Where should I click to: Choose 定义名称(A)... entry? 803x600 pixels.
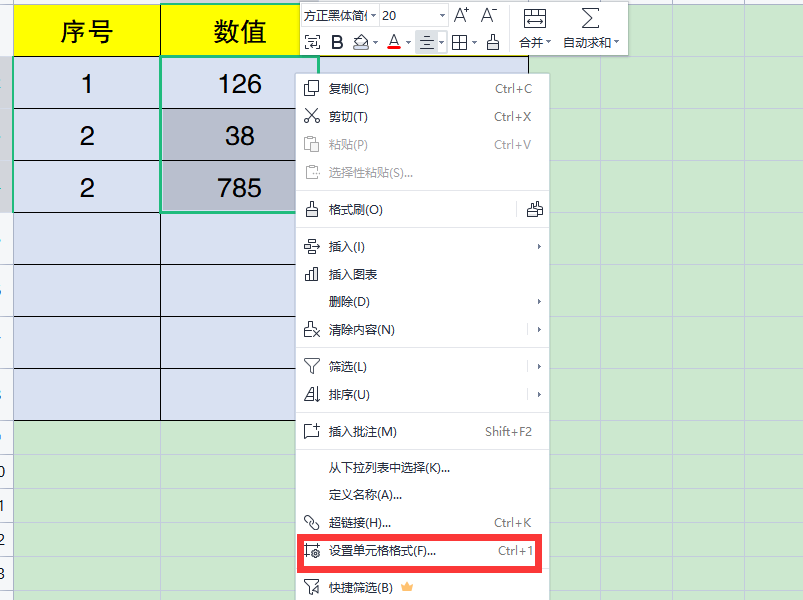[422, 495]
